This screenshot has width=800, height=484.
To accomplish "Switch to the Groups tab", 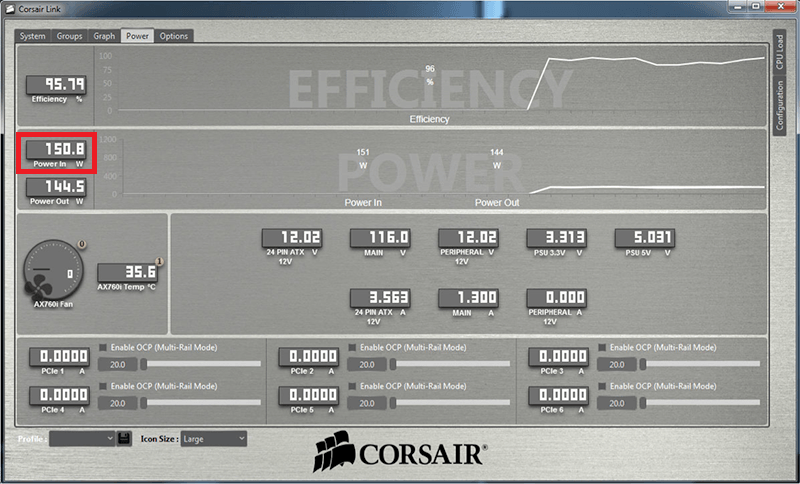I will [69, 36].
